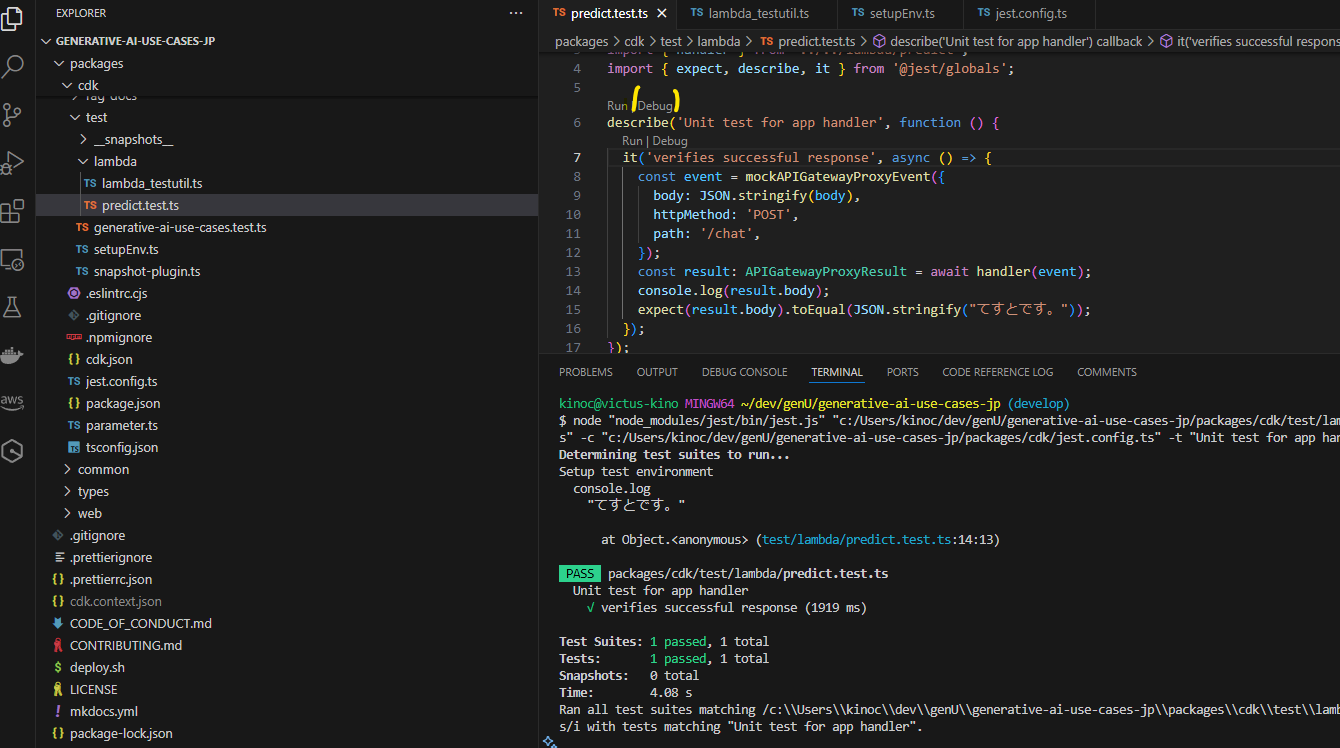Open cdk.context.json in the explorer

point(115,601)
